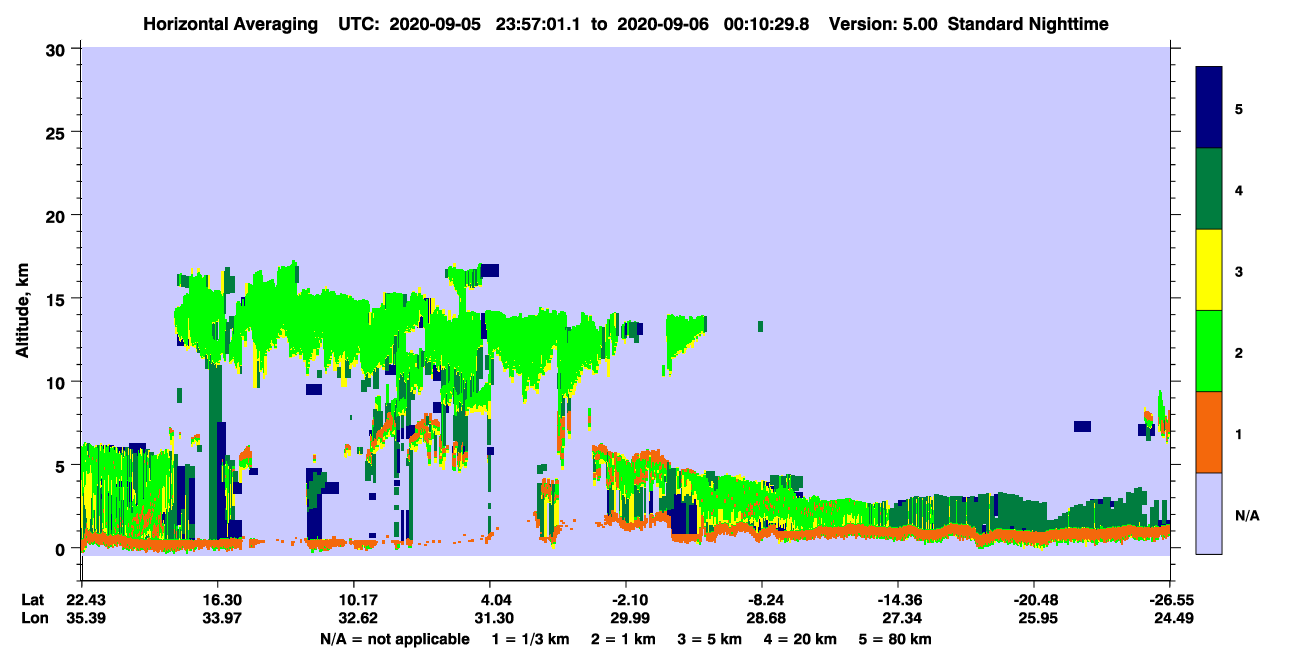The height and width of the screenshot is (667, 1300).
Task: Click the latitude value 16.30
Action: pos(217,600)
